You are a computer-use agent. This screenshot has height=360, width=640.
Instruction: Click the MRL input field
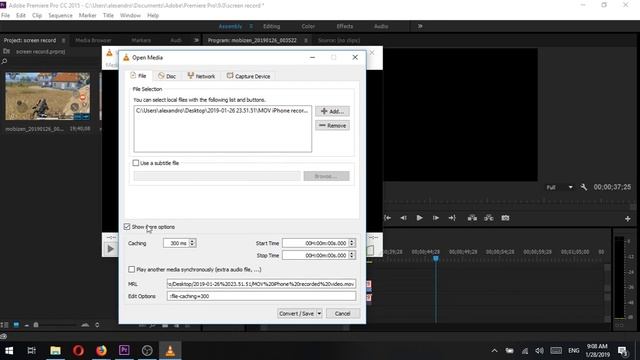(x=261, y=284)
